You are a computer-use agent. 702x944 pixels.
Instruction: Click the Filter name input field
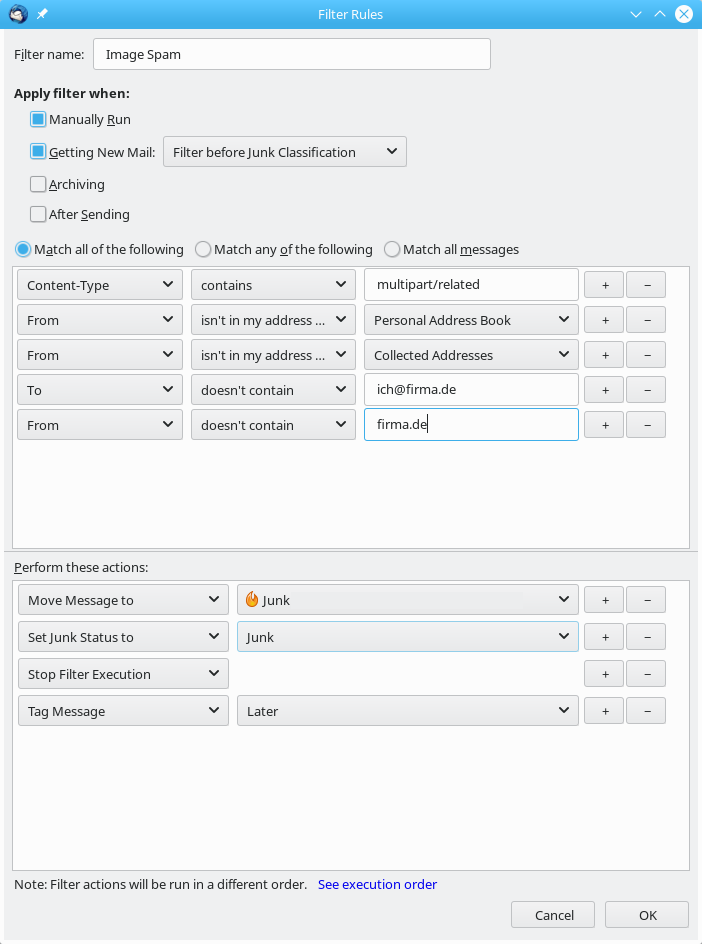pos(292,54)
